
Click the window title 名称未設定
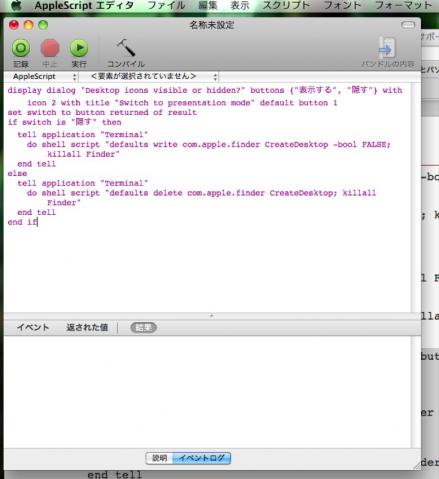coord(212,25)
